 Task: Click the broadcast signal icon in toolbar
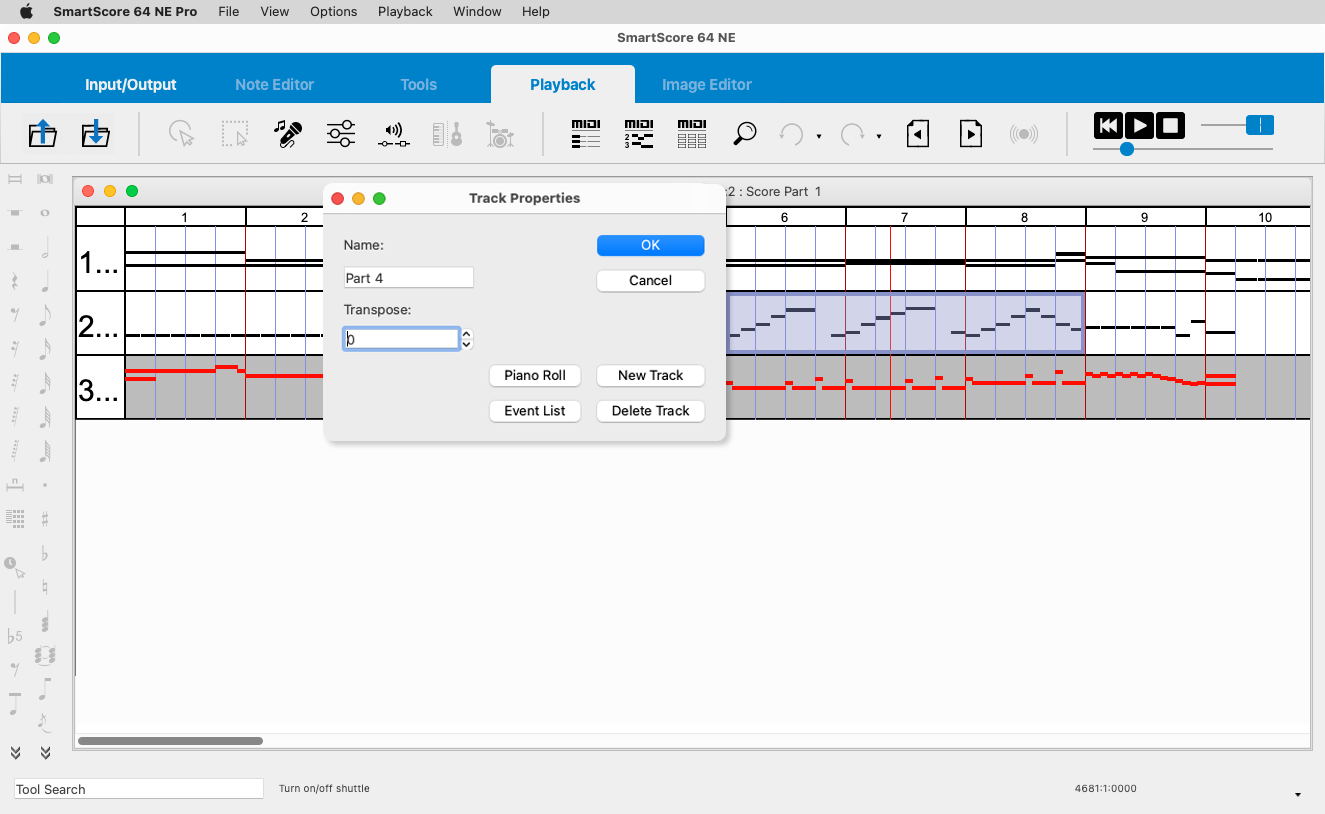point(1024,134)
